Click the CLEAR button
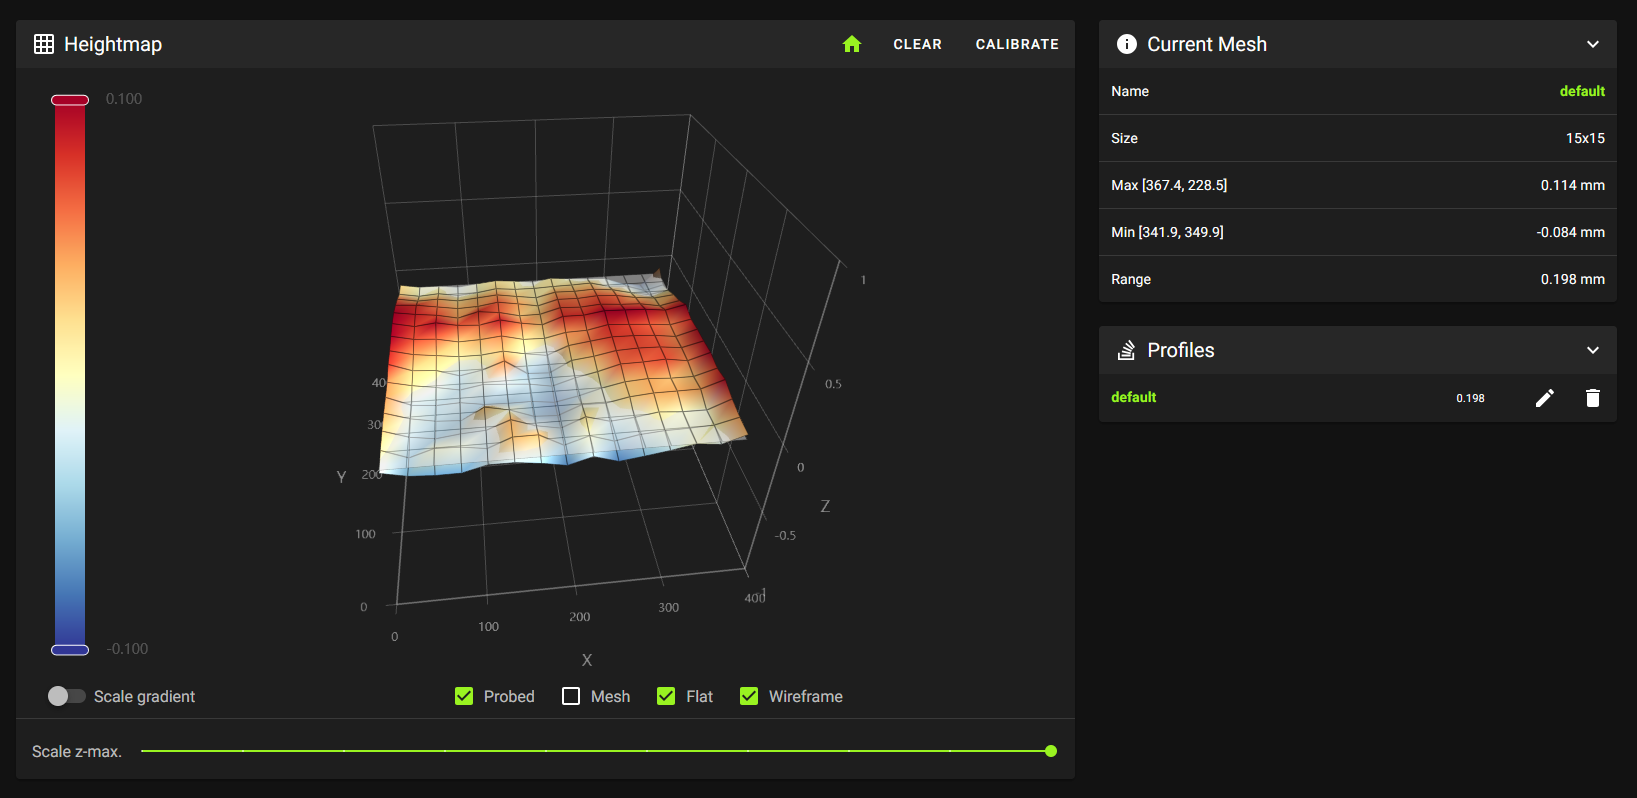This screenshot has width=1637, height=798. 918,44
